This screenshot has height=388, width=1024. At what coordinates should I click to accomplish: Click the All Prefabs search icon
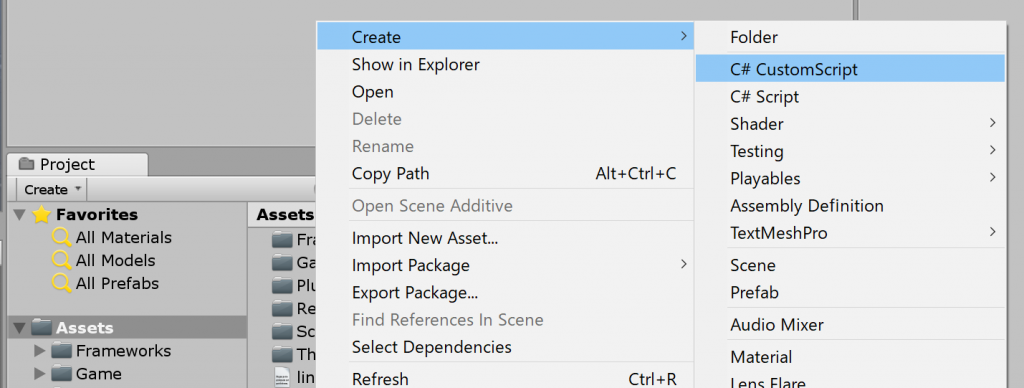[x=62, y=283]
